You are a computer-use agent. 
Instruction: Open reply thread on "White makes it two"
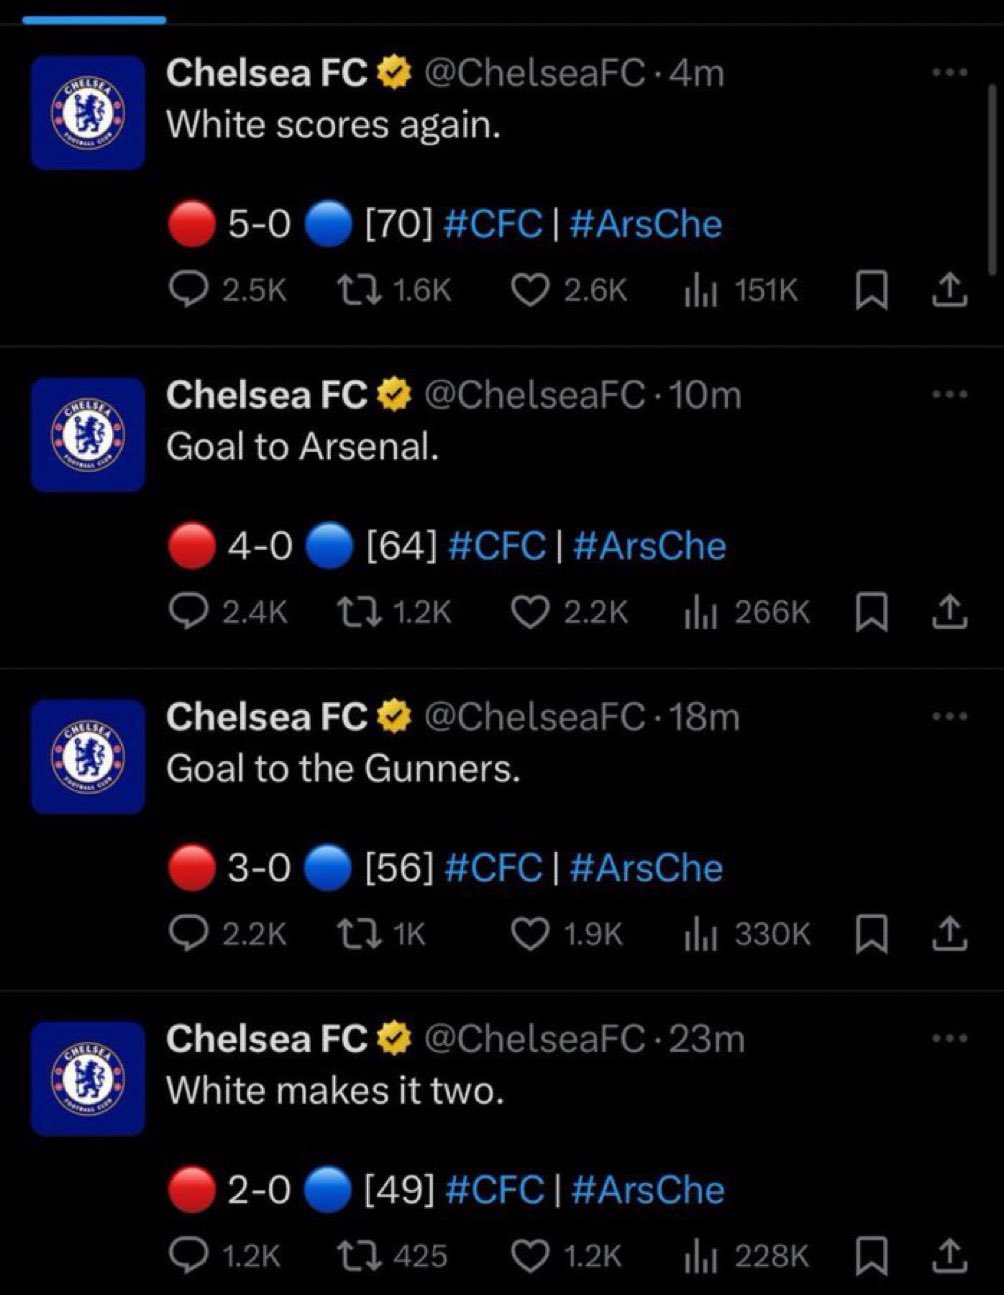coord(224,1256)
